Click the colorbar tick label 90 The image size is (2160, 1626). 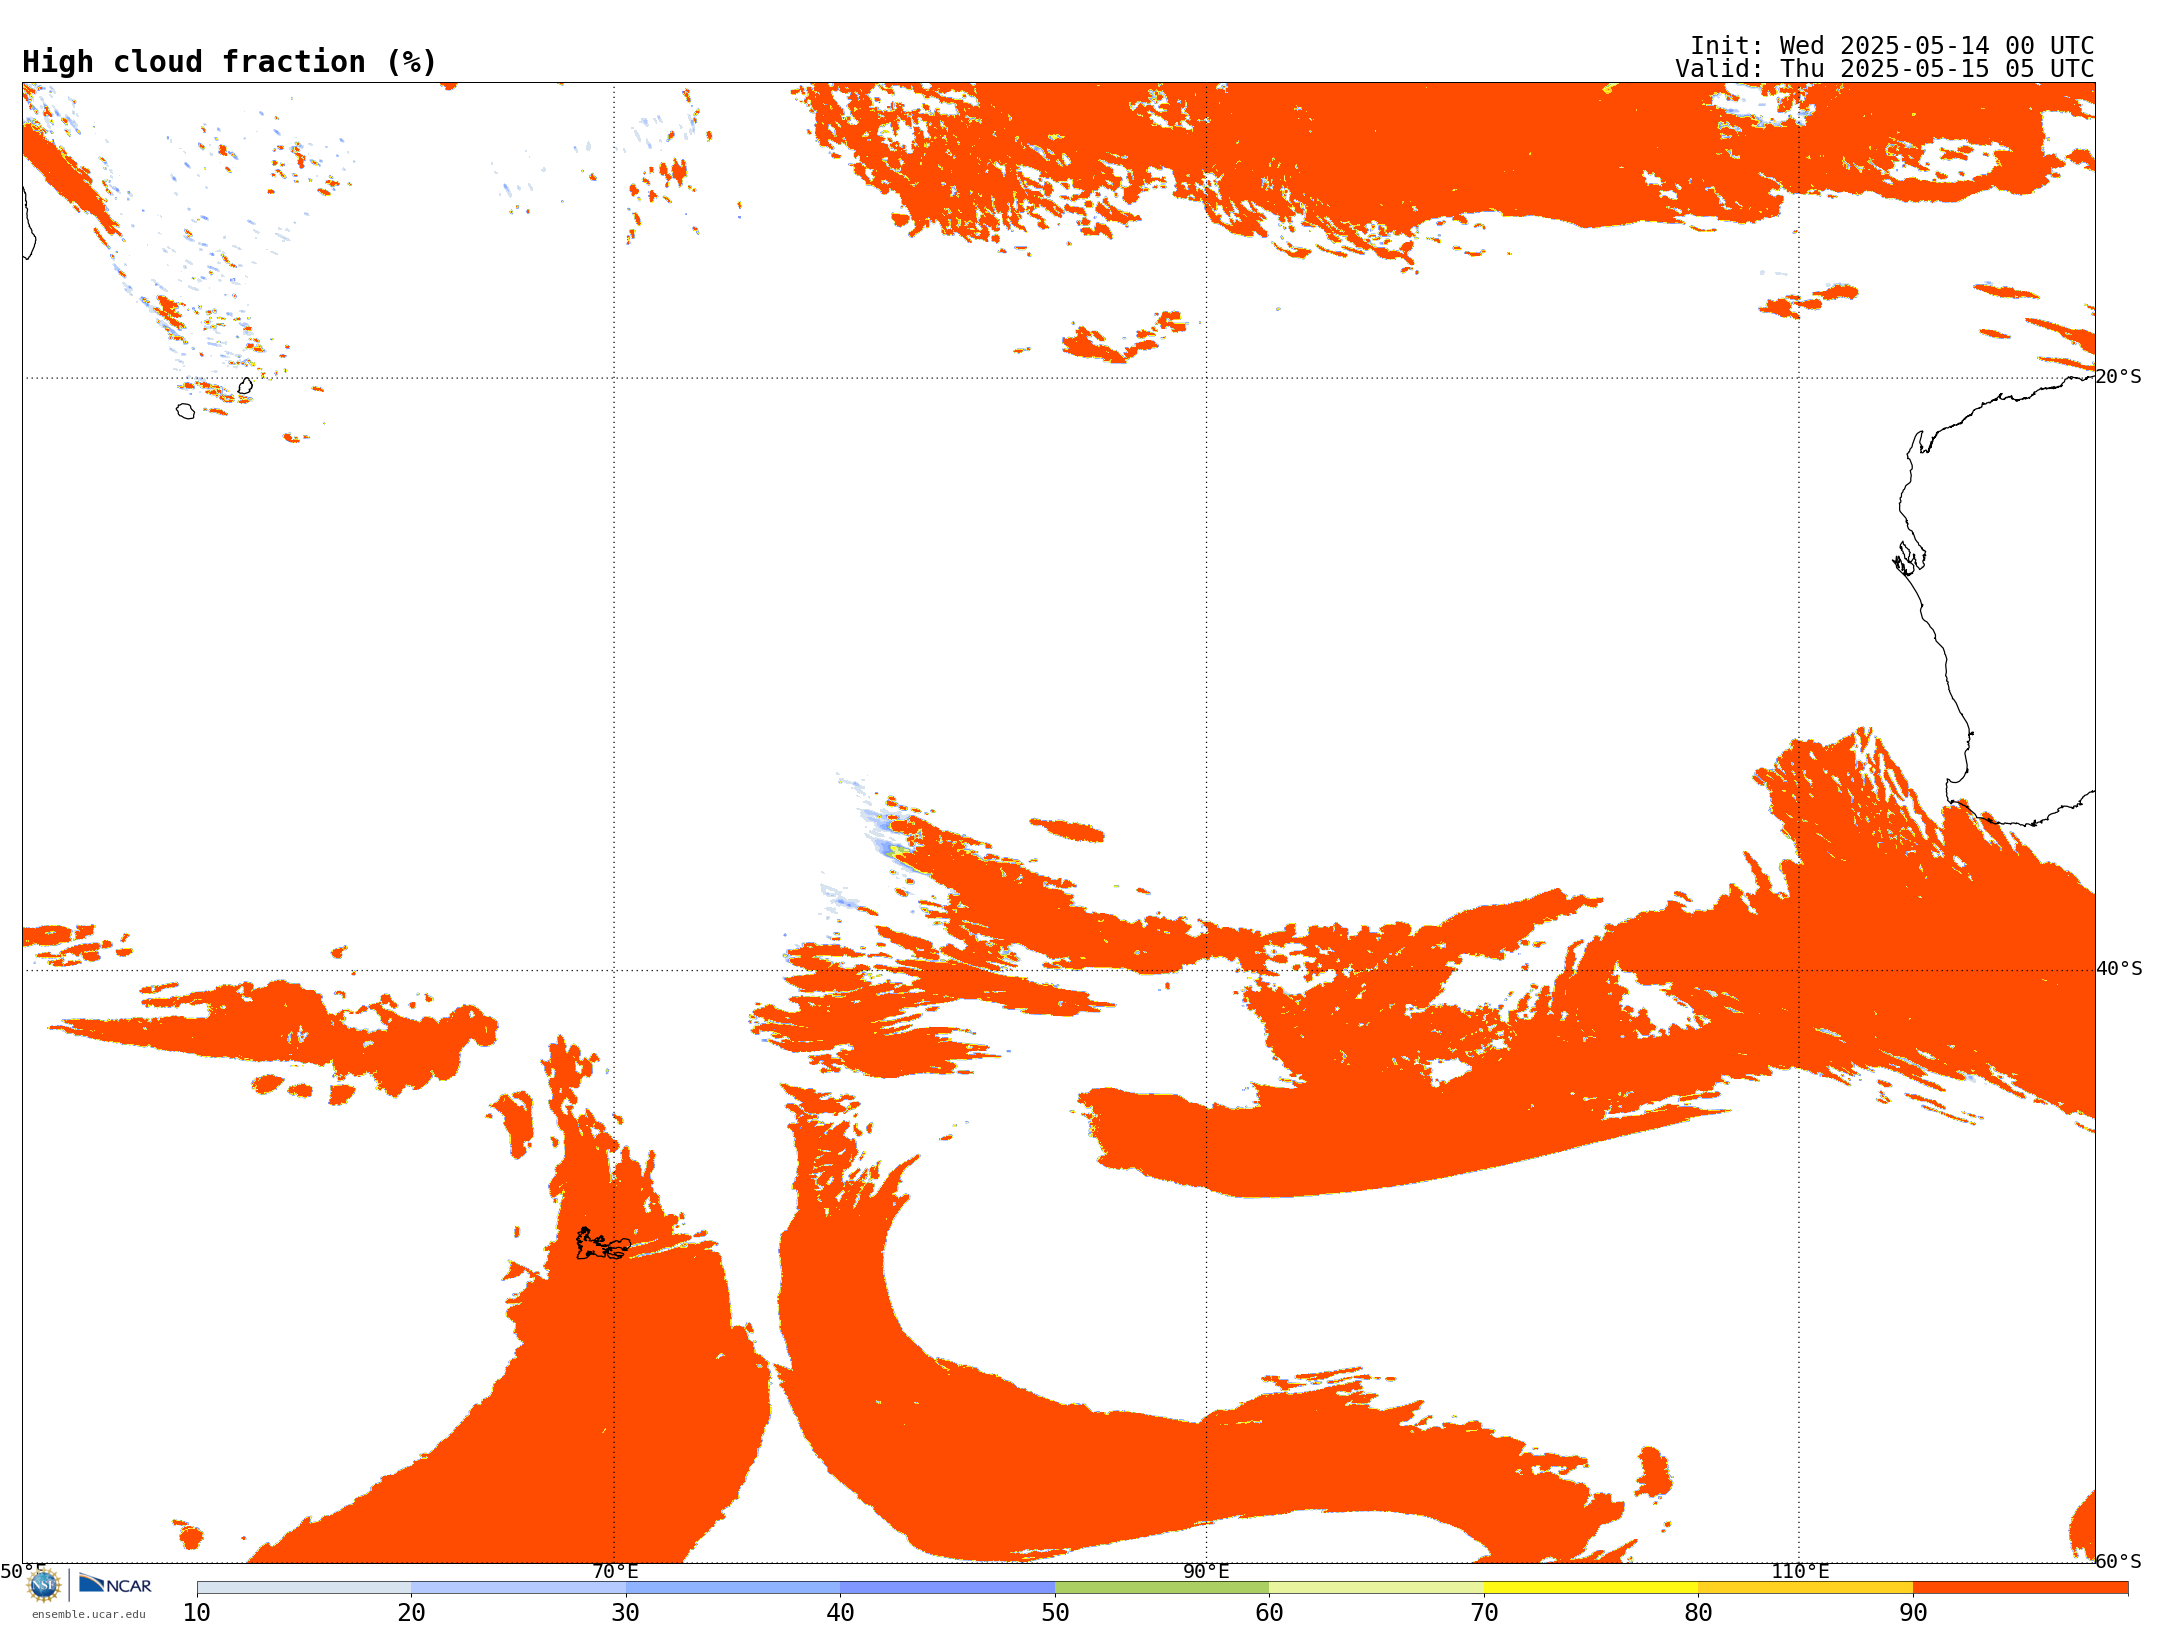coord(1913,1613)
